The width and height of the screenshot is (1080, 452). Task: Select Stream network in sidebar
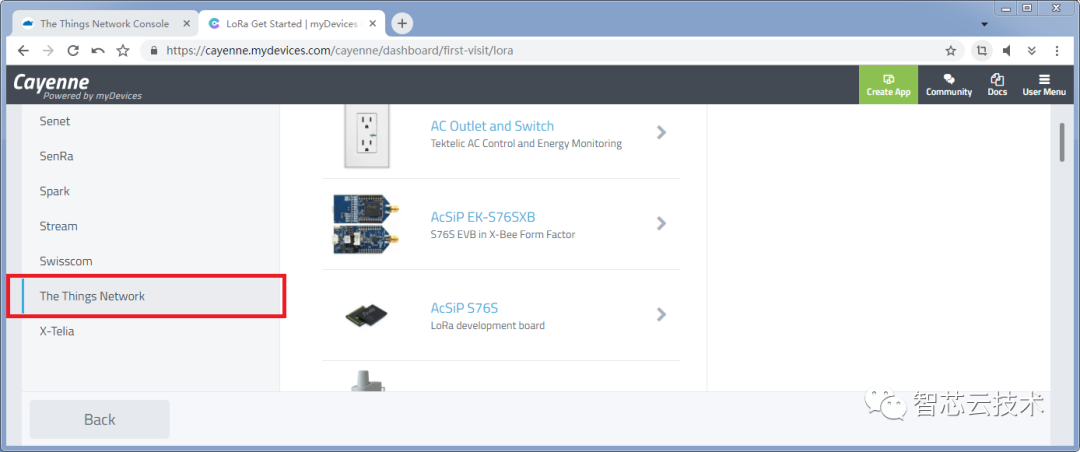pyautogui.click(x=150, y=227)
